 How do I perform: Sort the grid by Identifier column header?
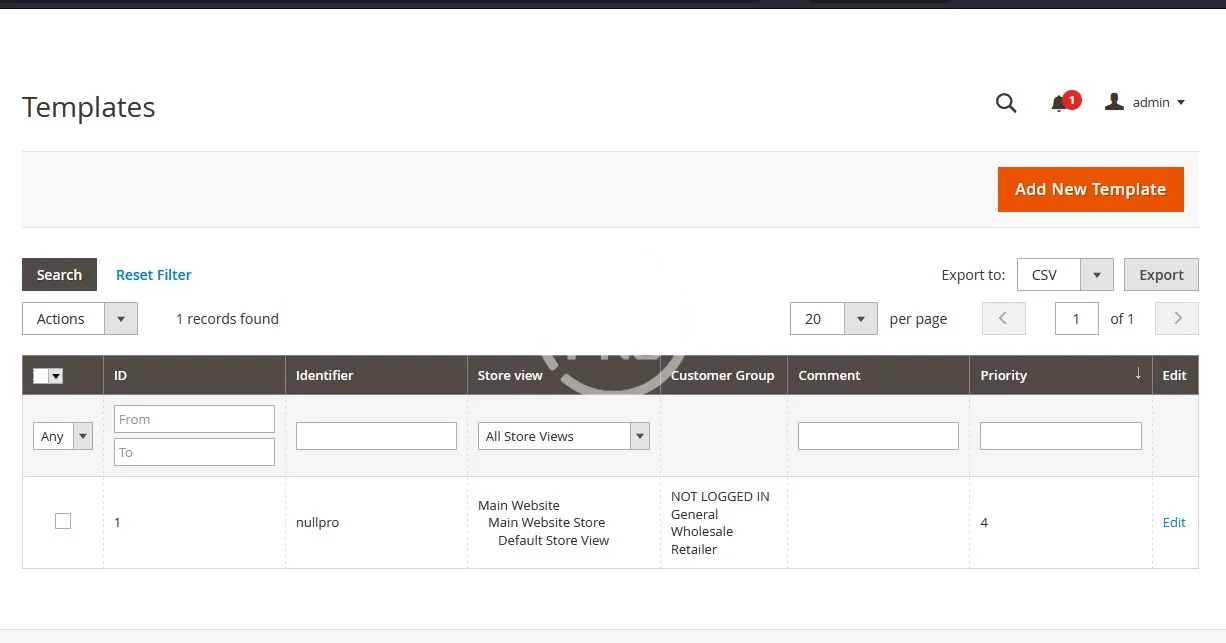(325, 375)
